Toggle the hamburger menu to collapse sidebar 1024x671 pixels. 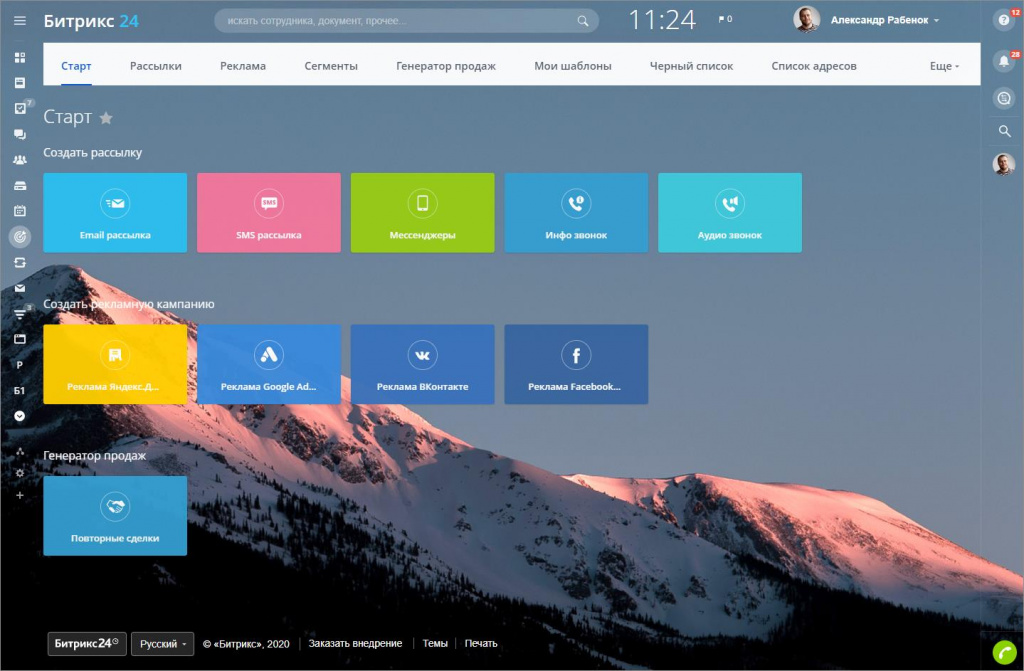click(20, 20)
